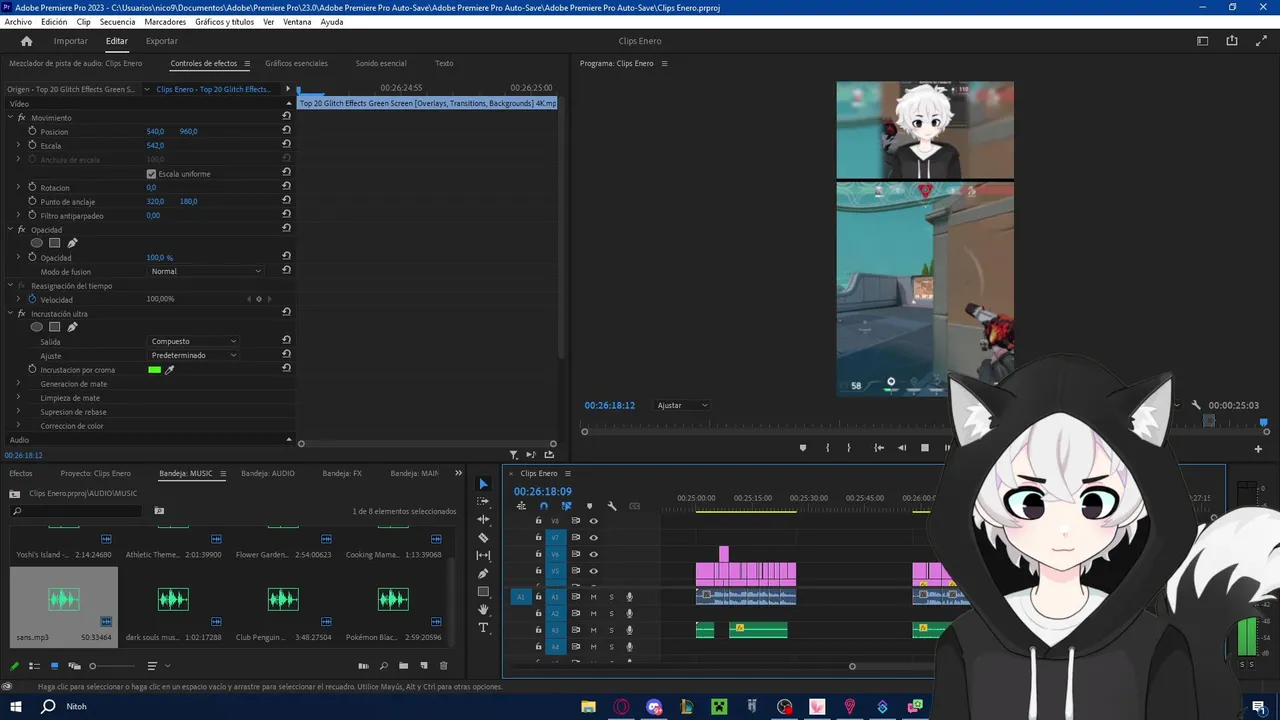Viewport: 1280px width, 720px height.
Task: Toggle lock on track V6
Action: click(538, 554)
